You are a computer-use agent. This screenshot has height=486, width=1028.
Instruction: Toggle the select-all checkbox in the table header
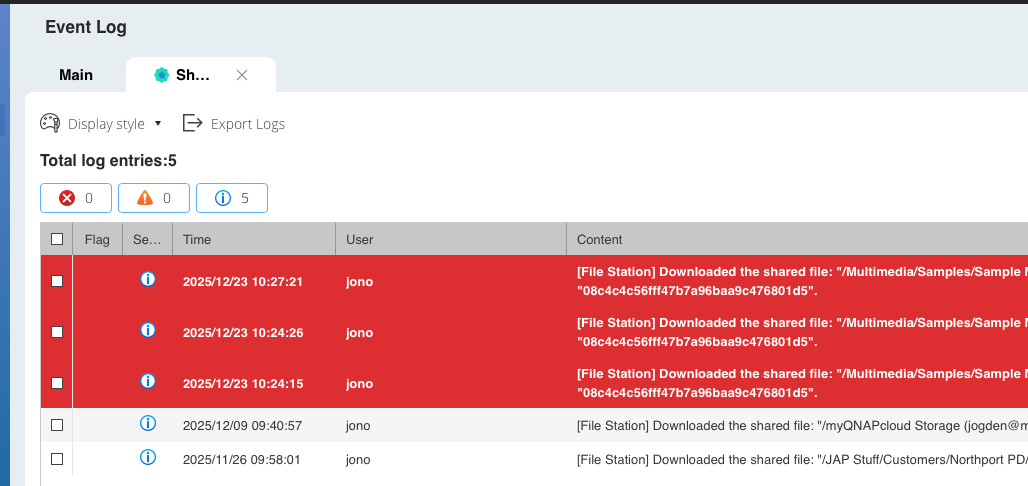coord(57,239)
